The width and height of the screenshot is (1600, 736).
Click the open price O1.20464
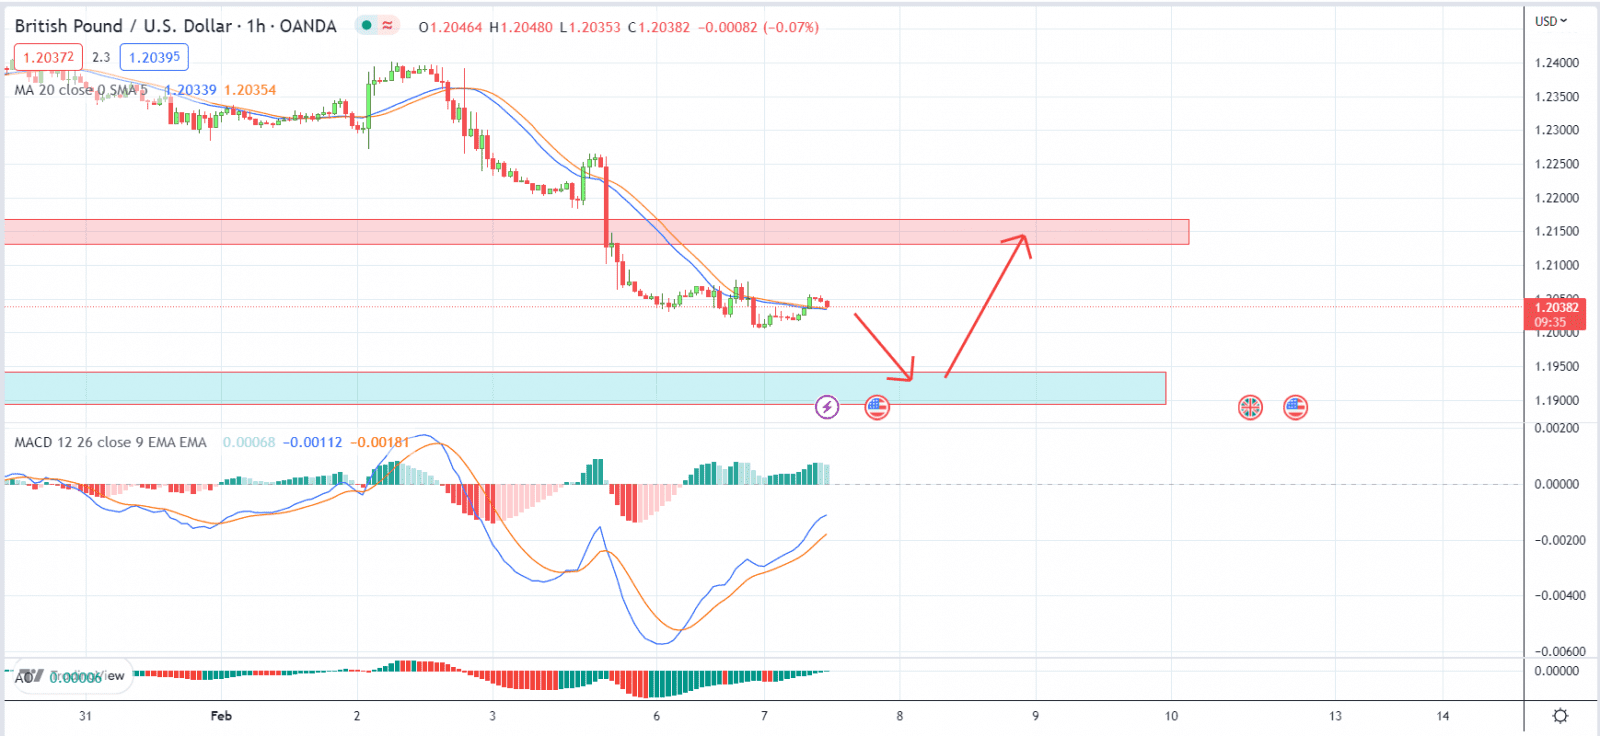coord(451,27)
